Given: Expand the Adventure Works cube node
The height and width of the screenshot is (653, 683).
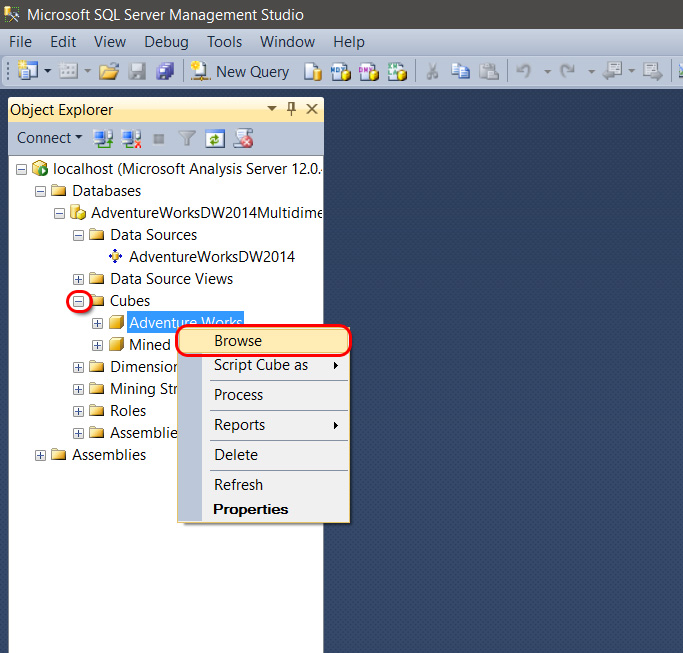Looking at the screenshot, I should [x=98, y=323].
